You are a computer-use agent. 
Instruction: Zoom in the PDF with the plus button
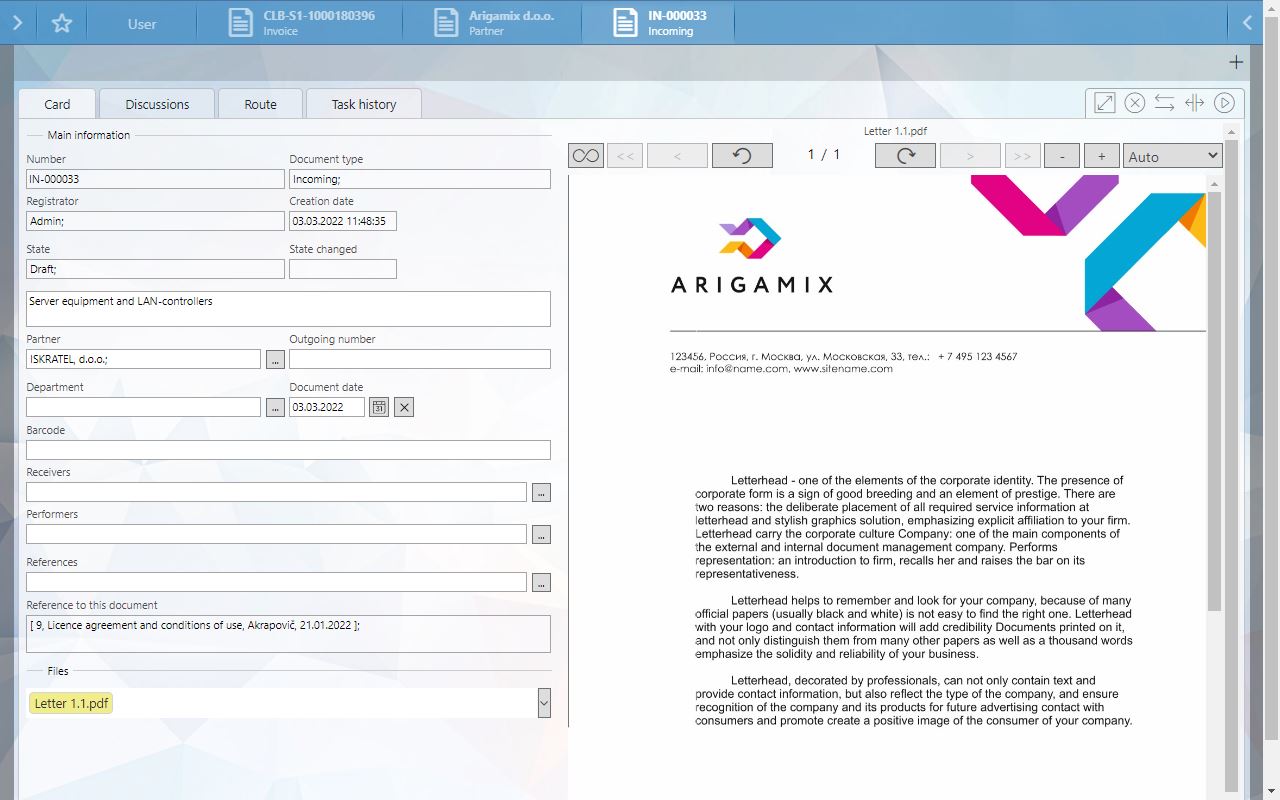click(1101, 155)
